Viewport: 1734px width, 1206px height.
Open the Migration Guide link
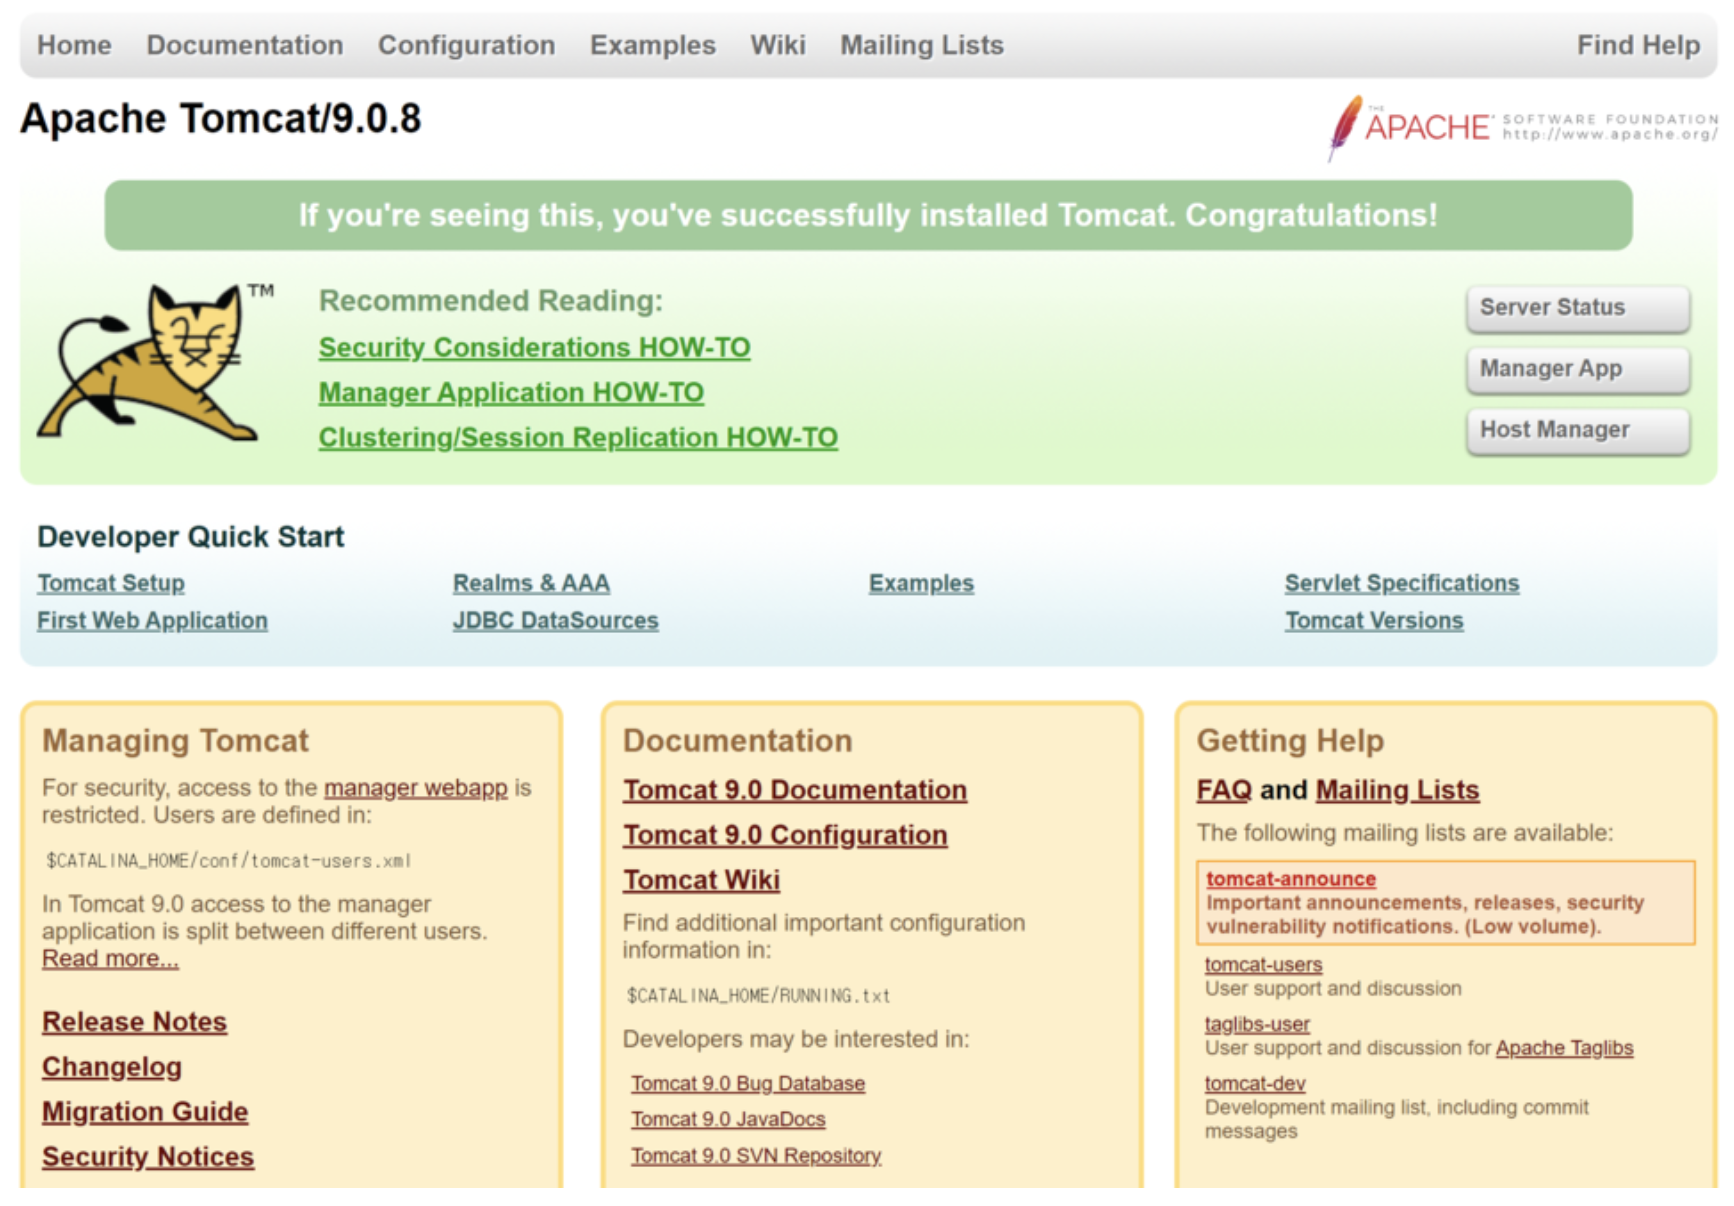(x=144, y=1112)
